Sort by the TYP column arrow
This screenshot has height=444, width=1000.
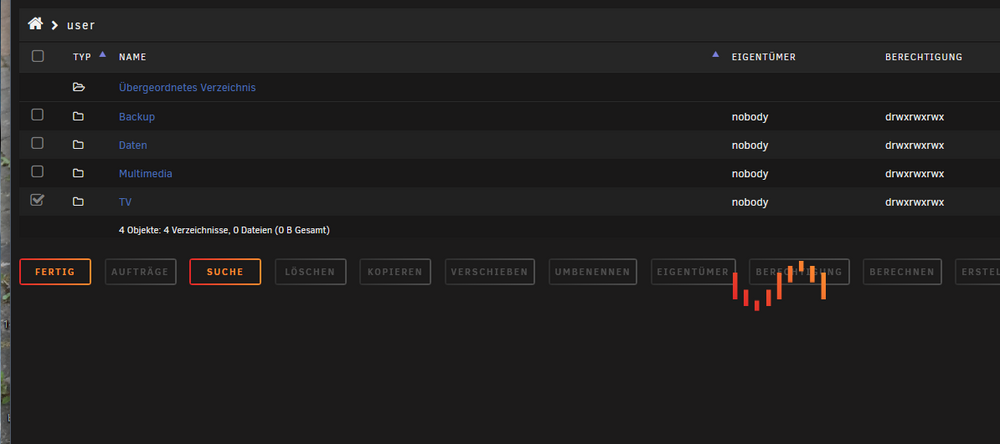[x=103, y=54]
